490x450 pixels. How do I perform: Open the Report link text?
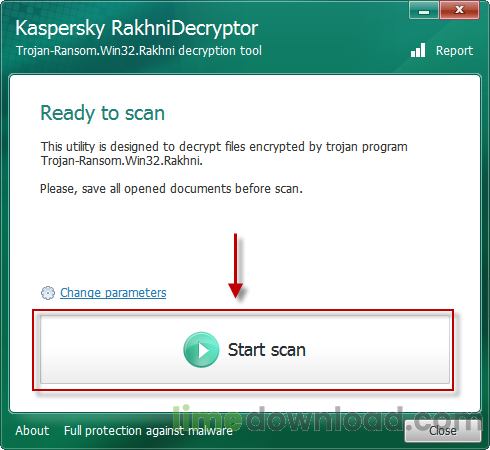[x=454, y=51]
